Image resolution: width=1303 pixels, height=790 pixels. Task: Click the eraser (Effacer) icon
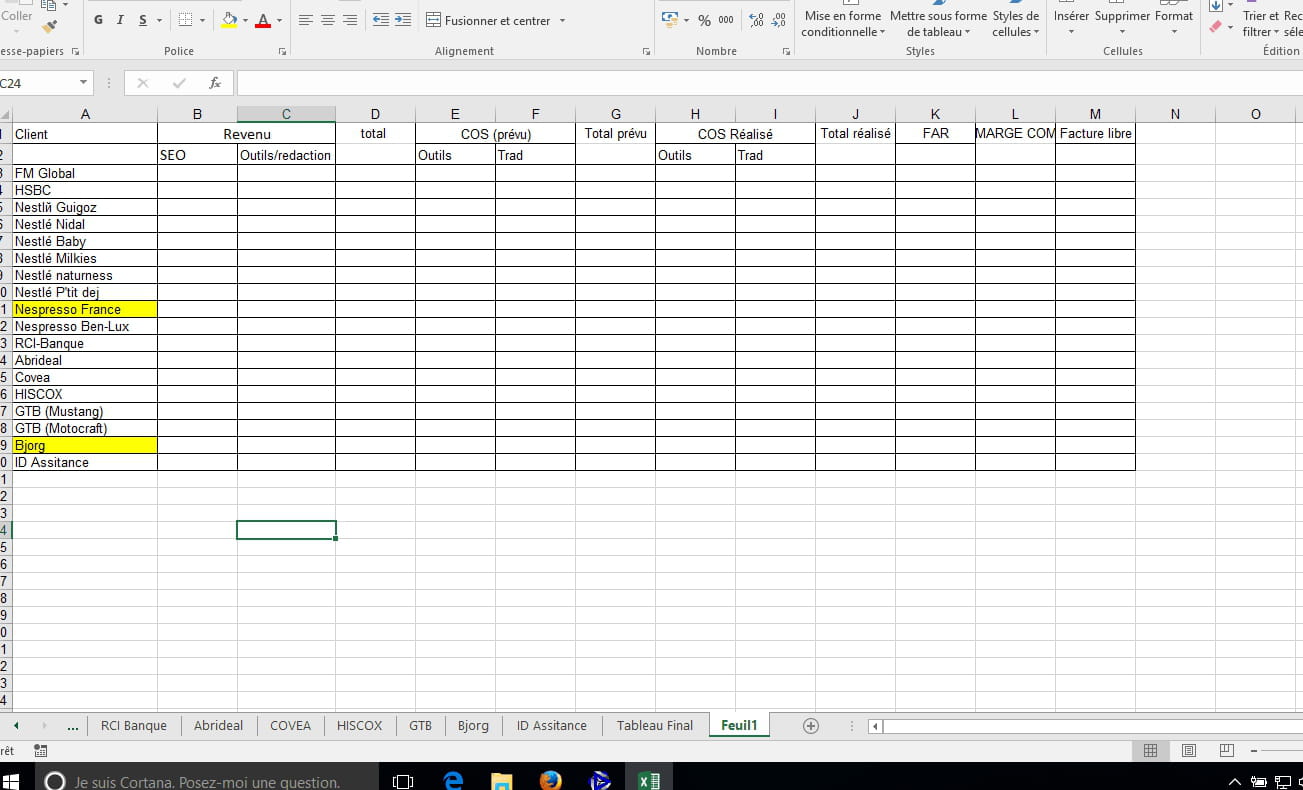1215,27
